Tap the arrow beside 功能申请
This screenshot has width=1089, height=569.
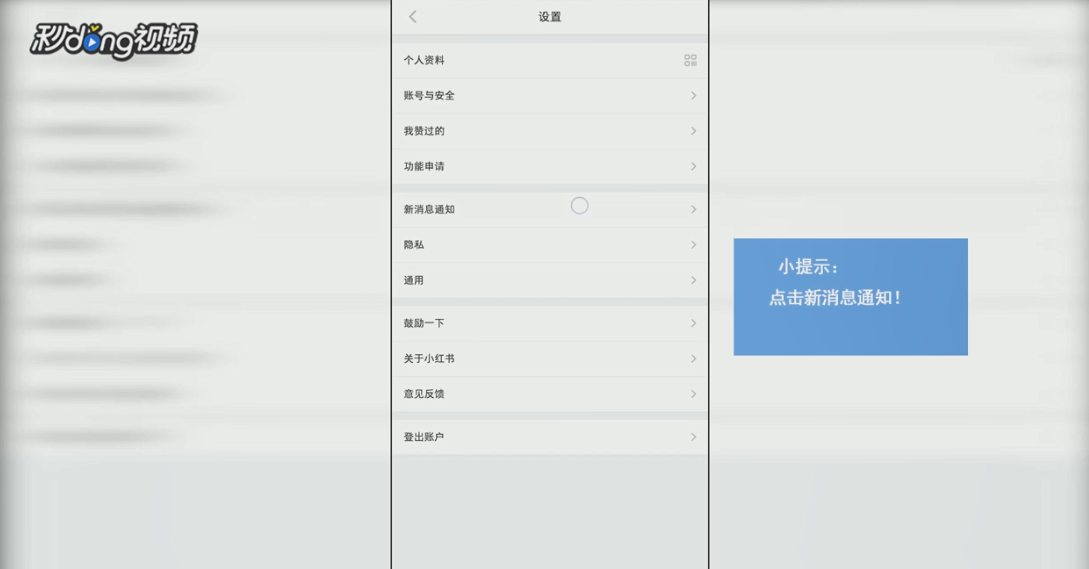693,167
